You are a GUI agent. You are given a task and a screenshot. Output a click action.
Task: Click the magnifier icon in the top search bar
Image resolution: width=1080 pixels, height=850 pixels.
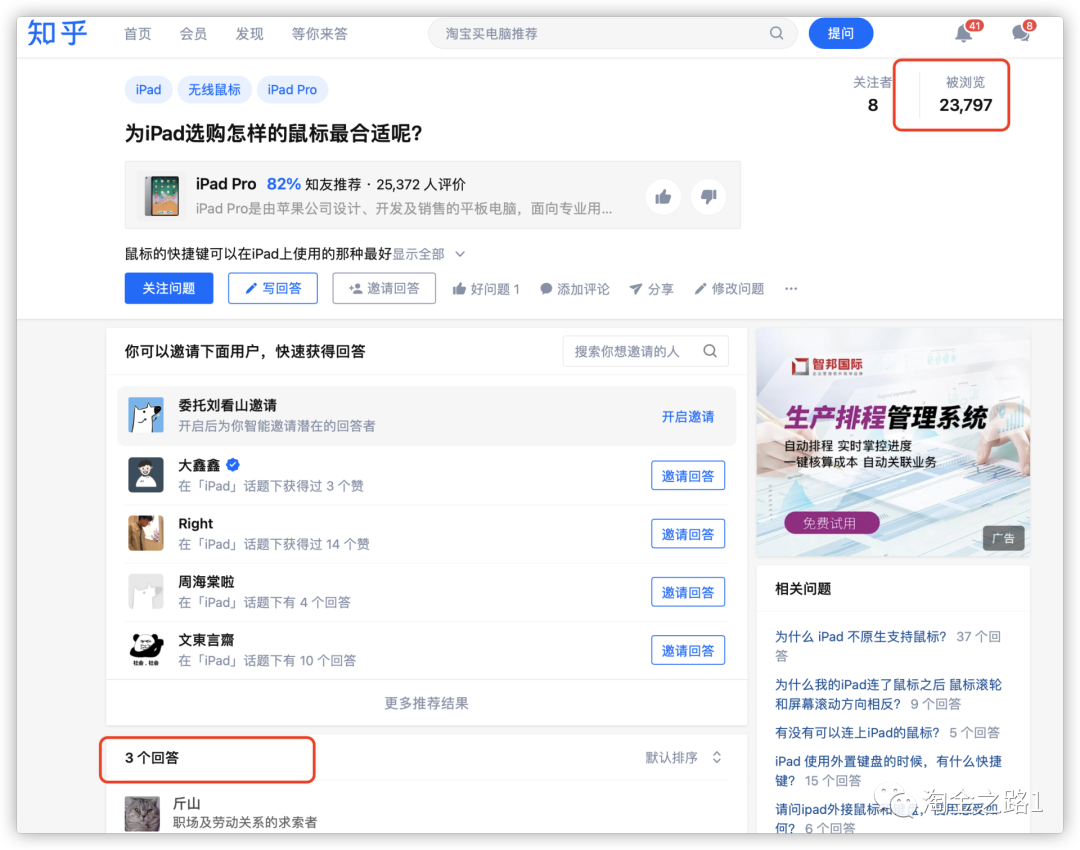[776, 33]
